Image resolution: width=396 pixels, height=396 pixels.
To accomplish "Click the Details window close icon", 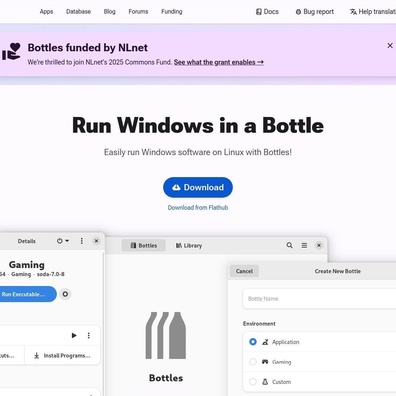I will [96, 241].
